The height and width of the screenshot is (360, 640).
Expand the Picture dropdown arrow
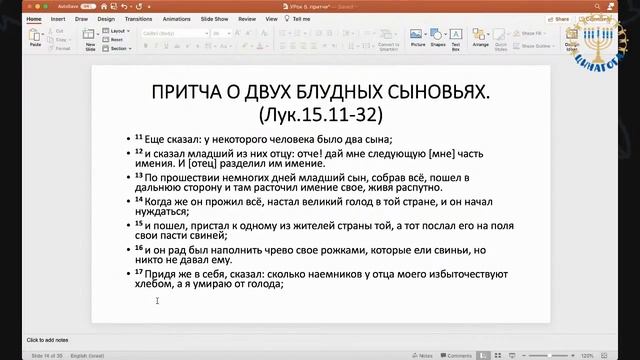point(425,34)
